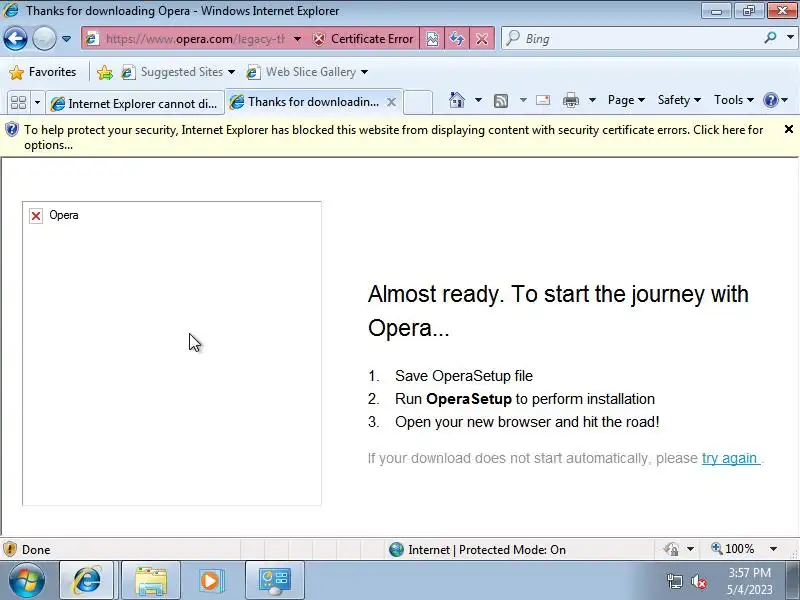
Task: Open Quick Tabs grid view
Action: (x=18, y=103)
